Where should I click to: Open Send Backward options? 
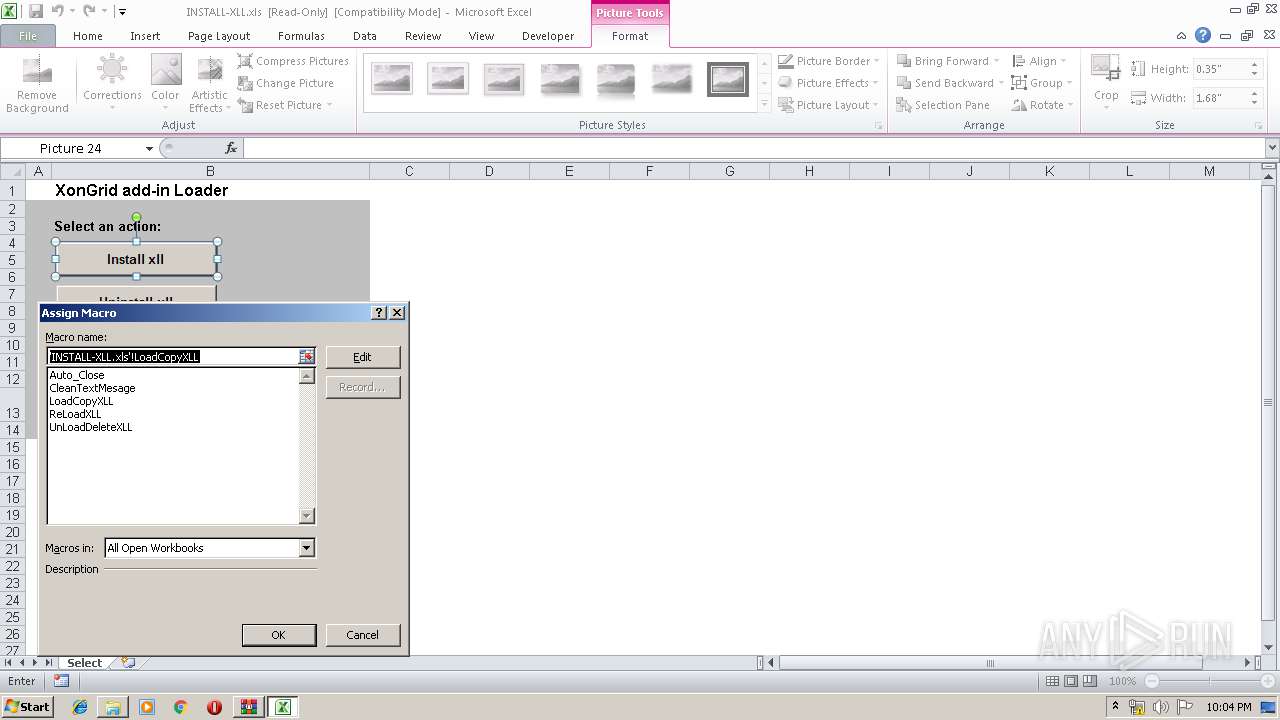(951, 83)
